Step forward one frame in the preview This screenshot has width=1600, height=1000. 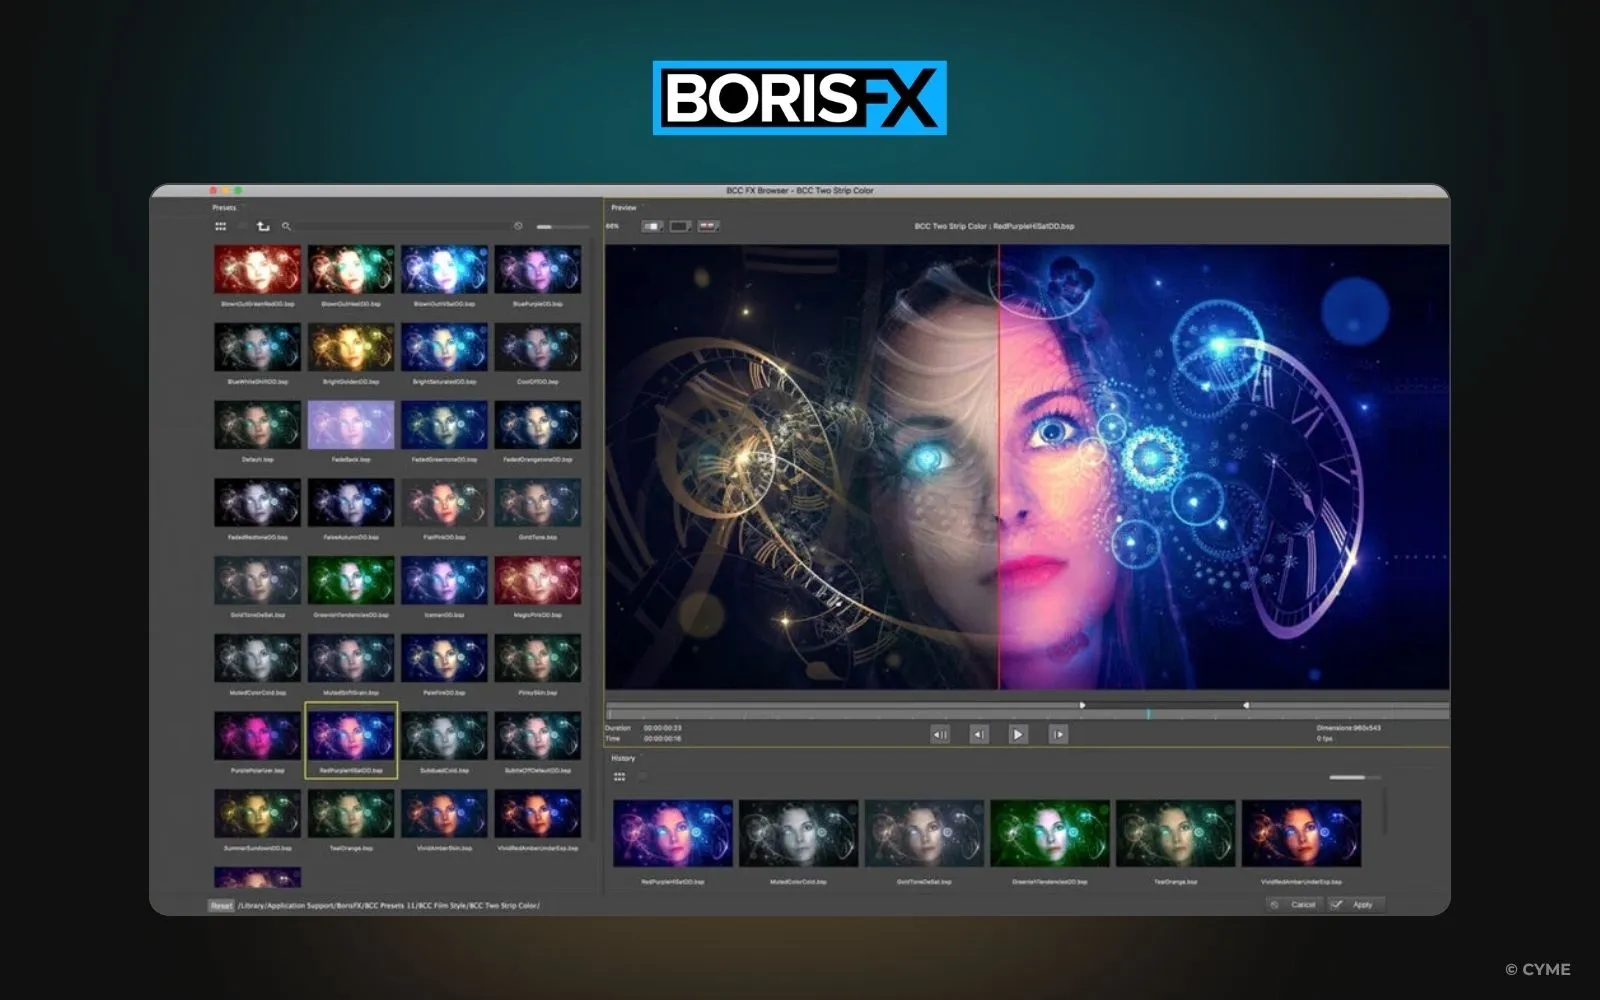[x=1058, y=734]
